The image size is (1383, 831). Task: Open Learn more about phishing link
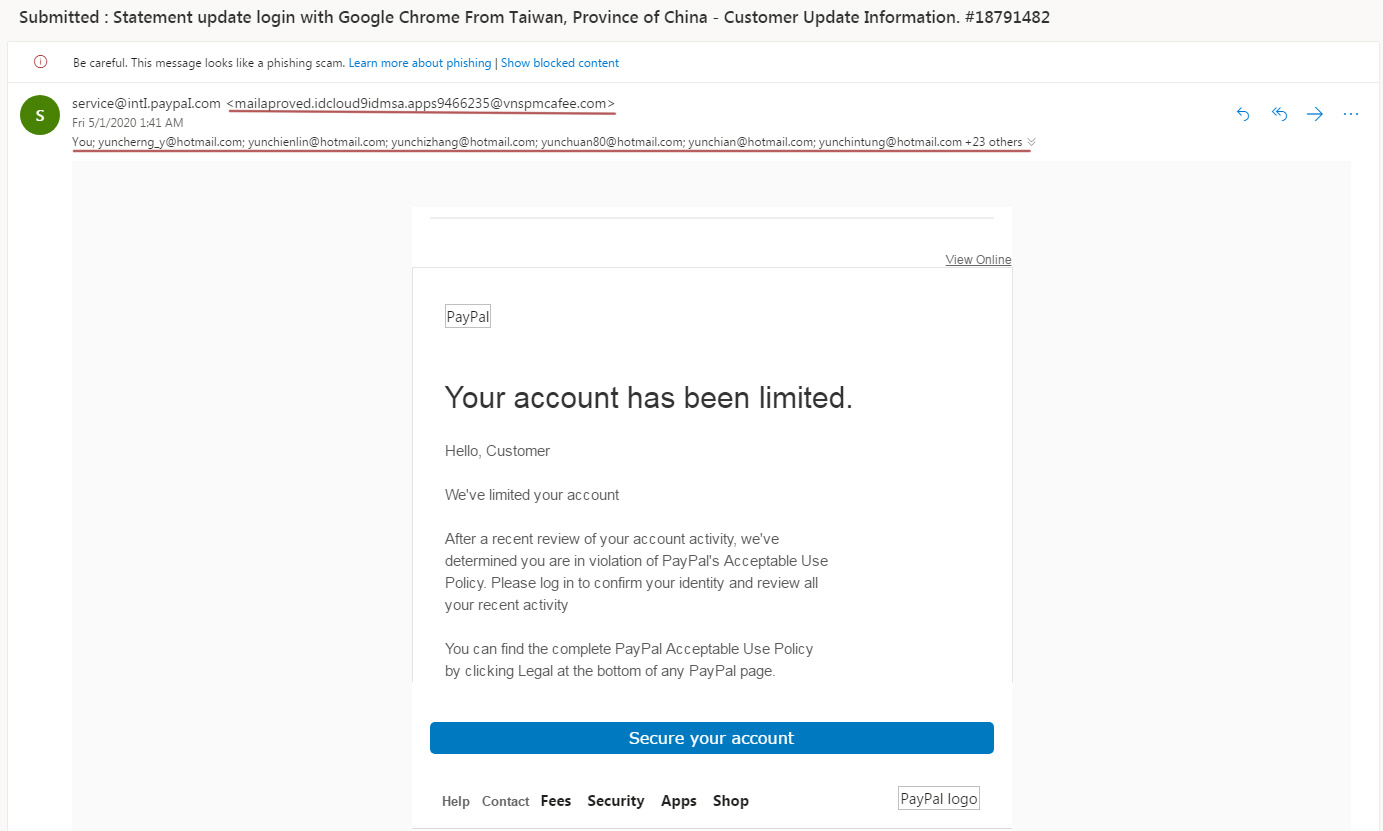click(420, 63)
